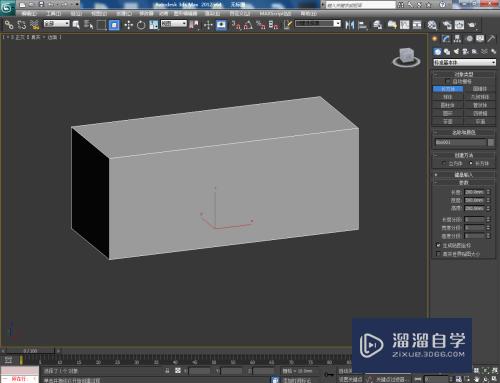Click the Align tool icon
The width and height of the screenshot is (500, 383).
tap(362, 25)
